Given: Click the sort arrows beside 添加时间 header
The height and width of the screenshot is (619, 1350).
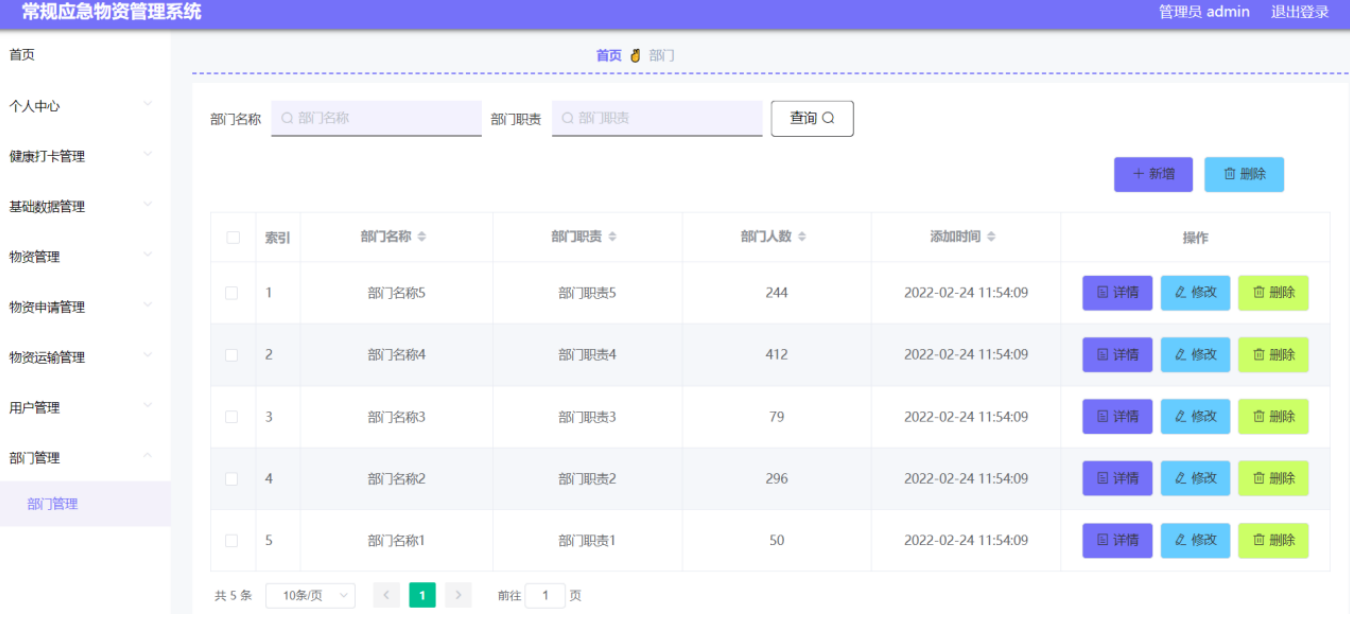Looking at the screenshot, I should (x=991, y=237).
